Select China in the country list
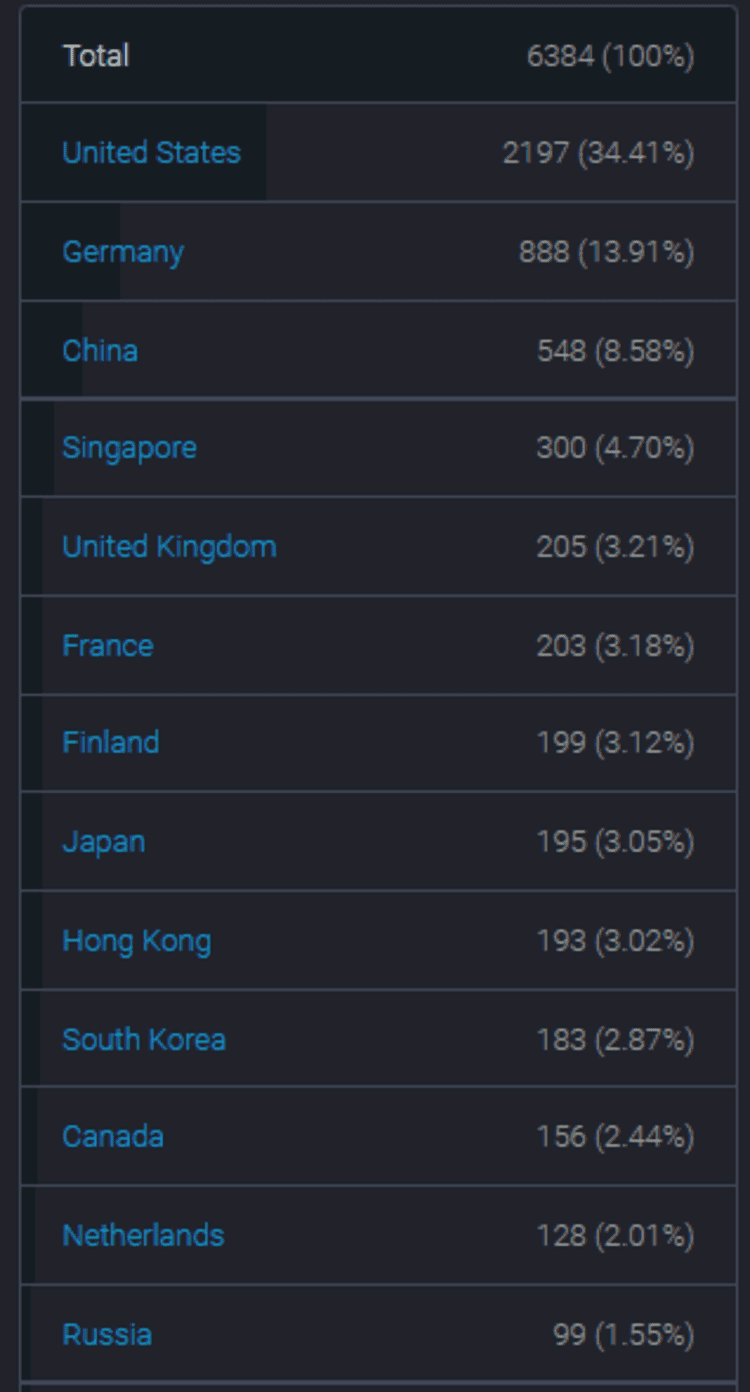Viewport: 750px width, 1392px height. 100,351
